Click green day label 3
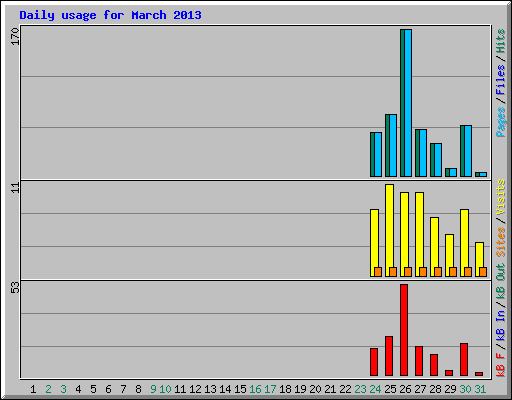 pyautogui.click(x=63, y=389)
